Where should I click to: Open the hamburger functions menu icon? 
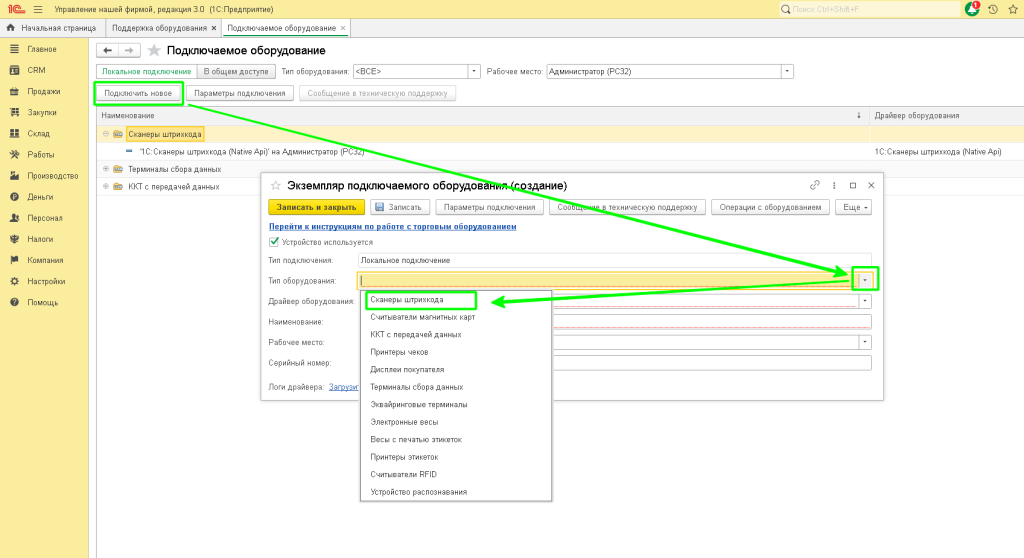[x=36, y=9]
